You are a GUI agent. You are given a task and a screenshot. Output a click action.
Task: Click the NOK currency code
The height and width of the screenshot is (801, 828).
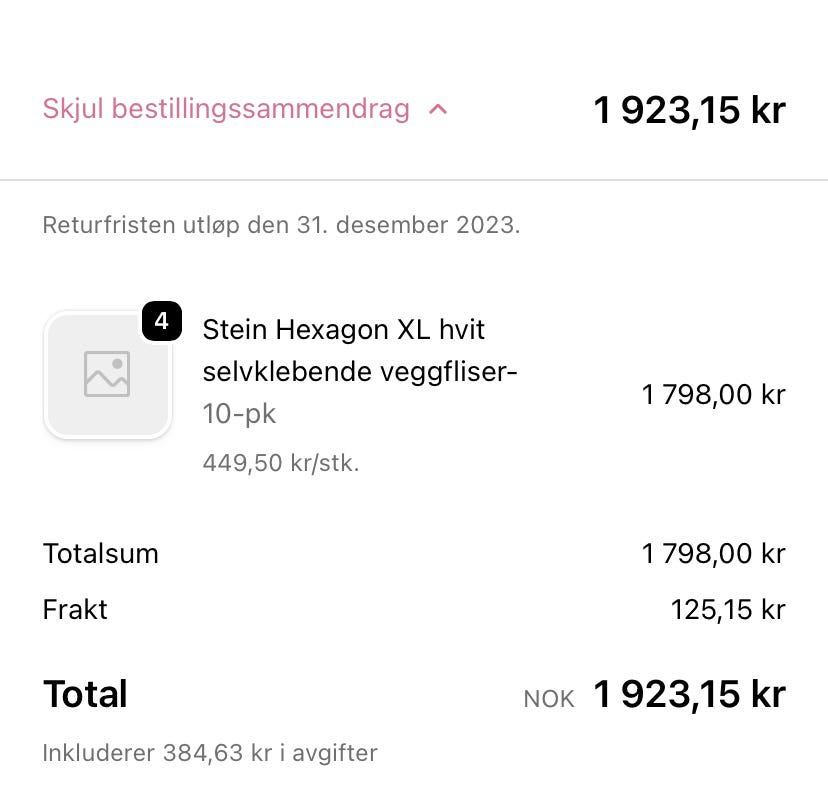point(549,699)
